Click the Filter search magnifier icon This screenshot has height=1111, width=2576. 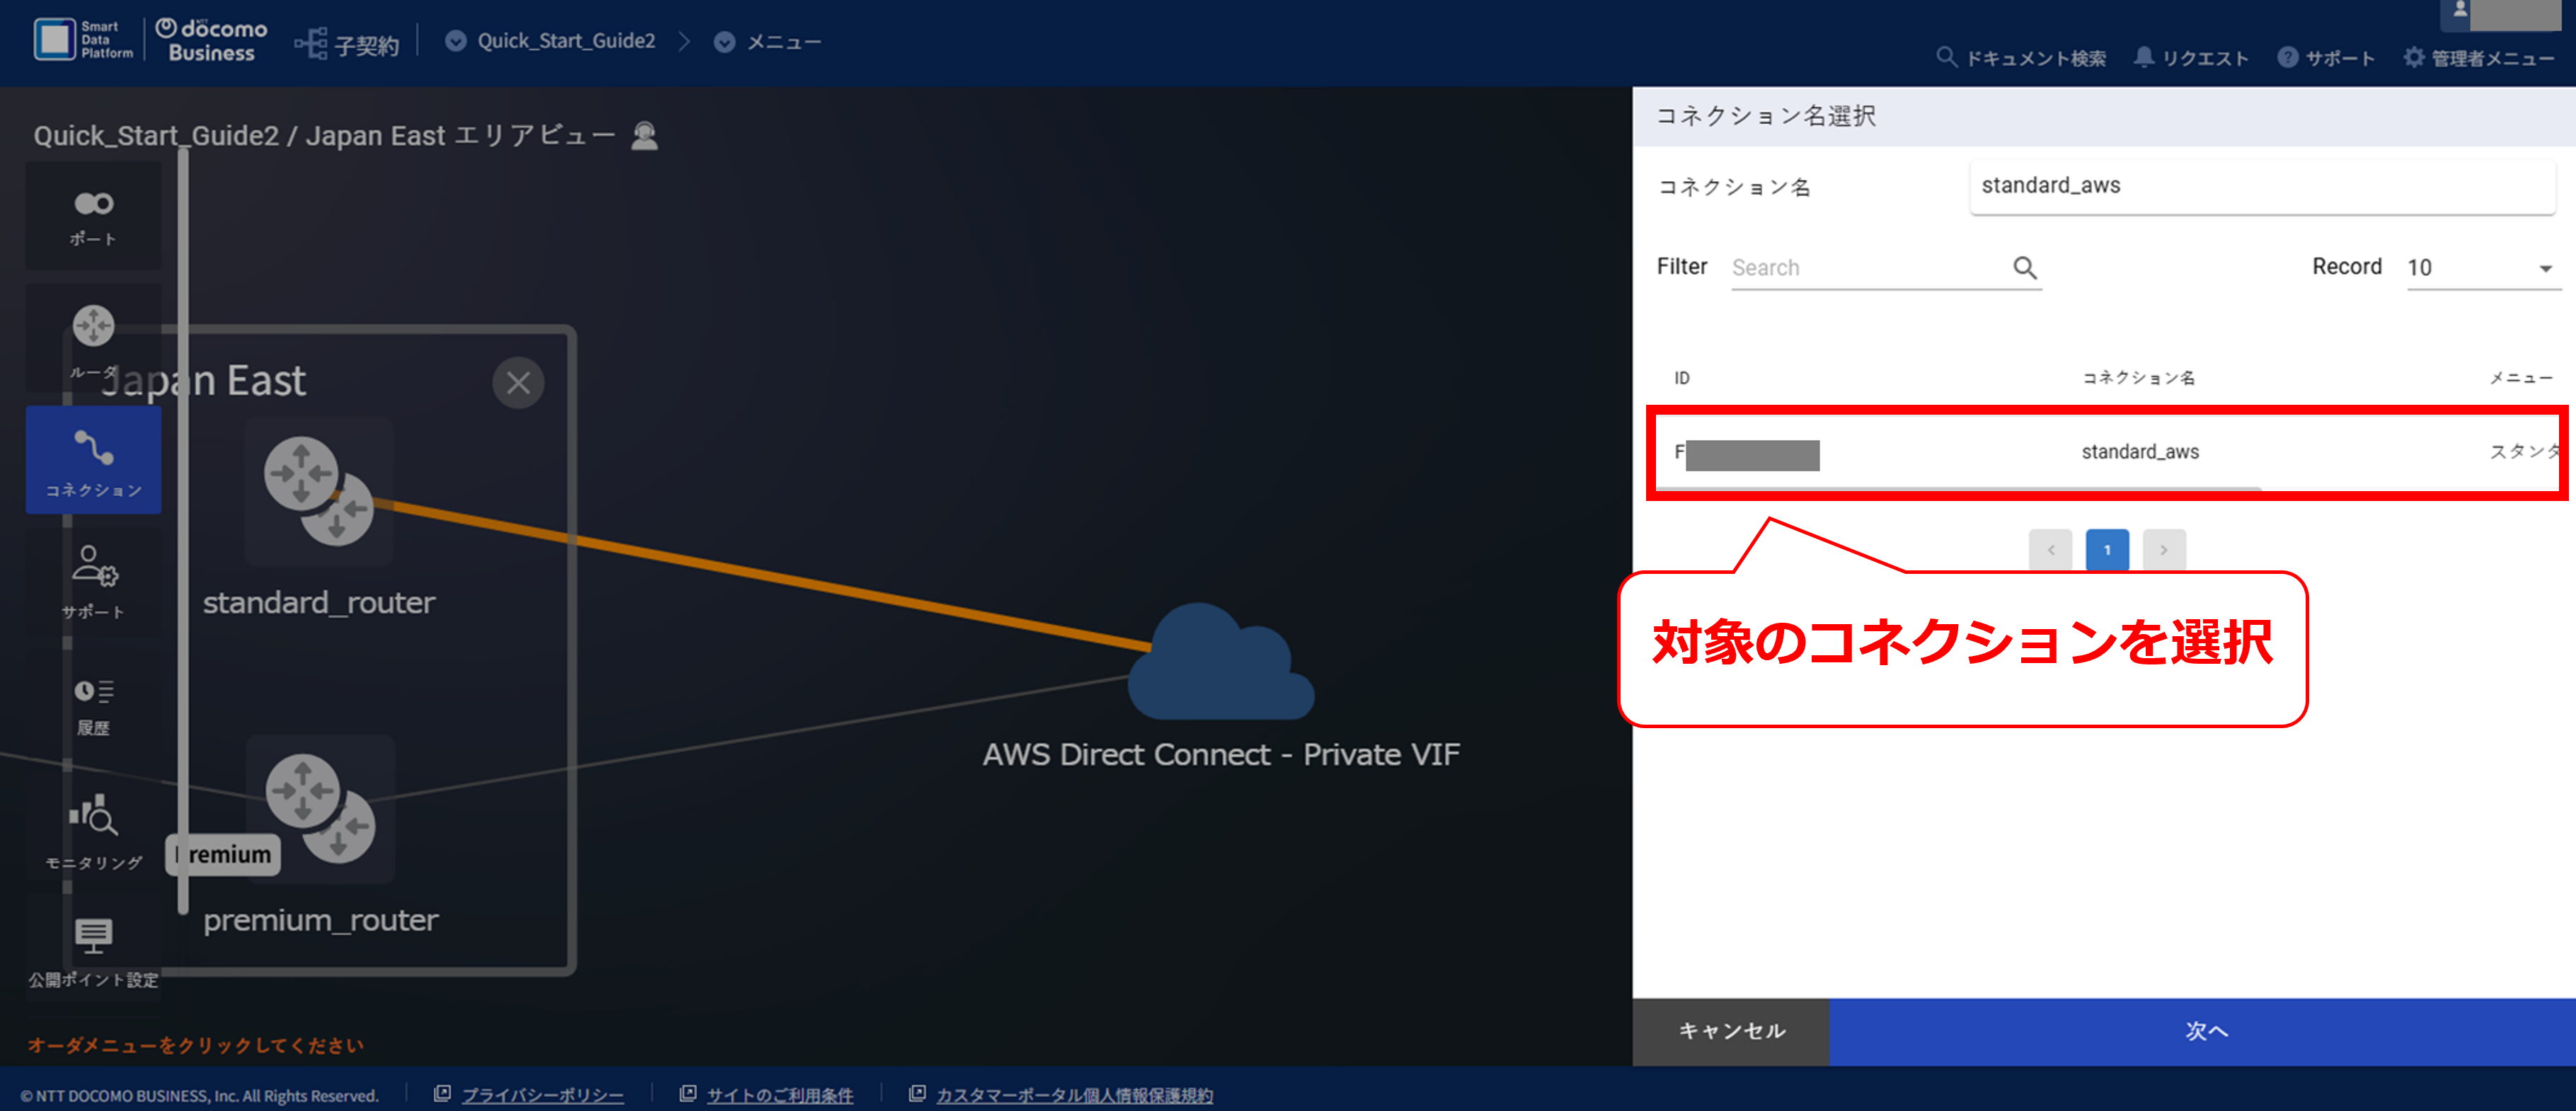(x=2024, y=267)
